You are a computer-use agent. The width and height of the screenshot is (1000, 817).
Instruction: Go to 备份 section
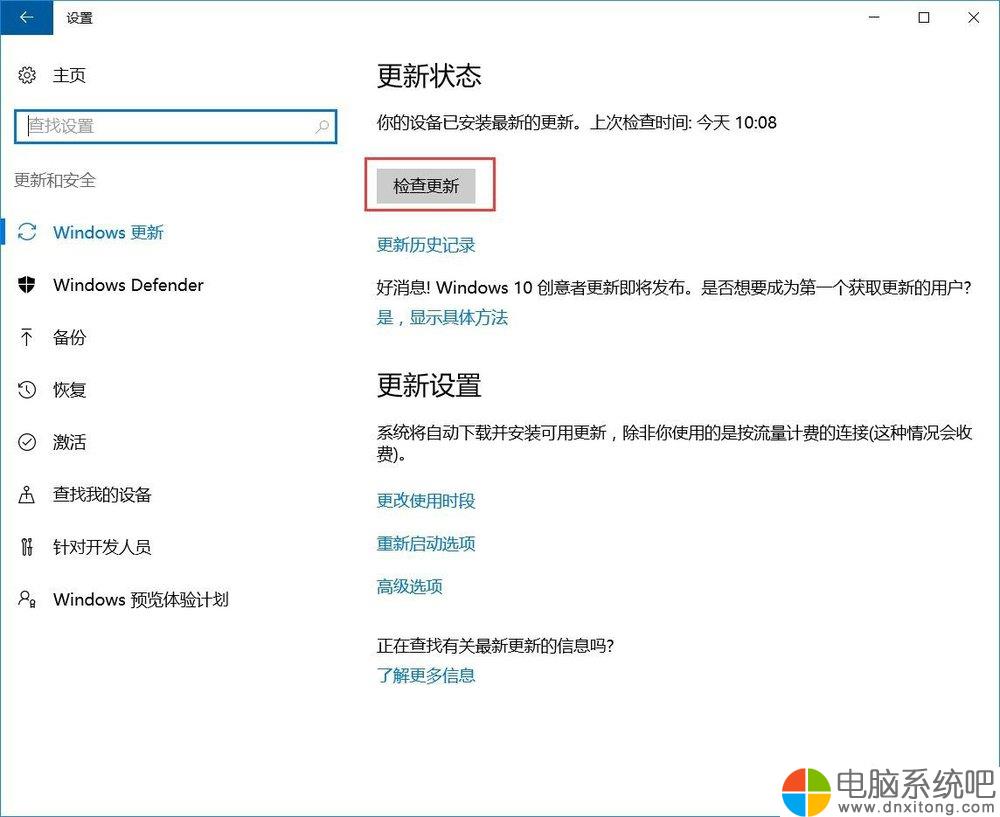coord(69,337)
